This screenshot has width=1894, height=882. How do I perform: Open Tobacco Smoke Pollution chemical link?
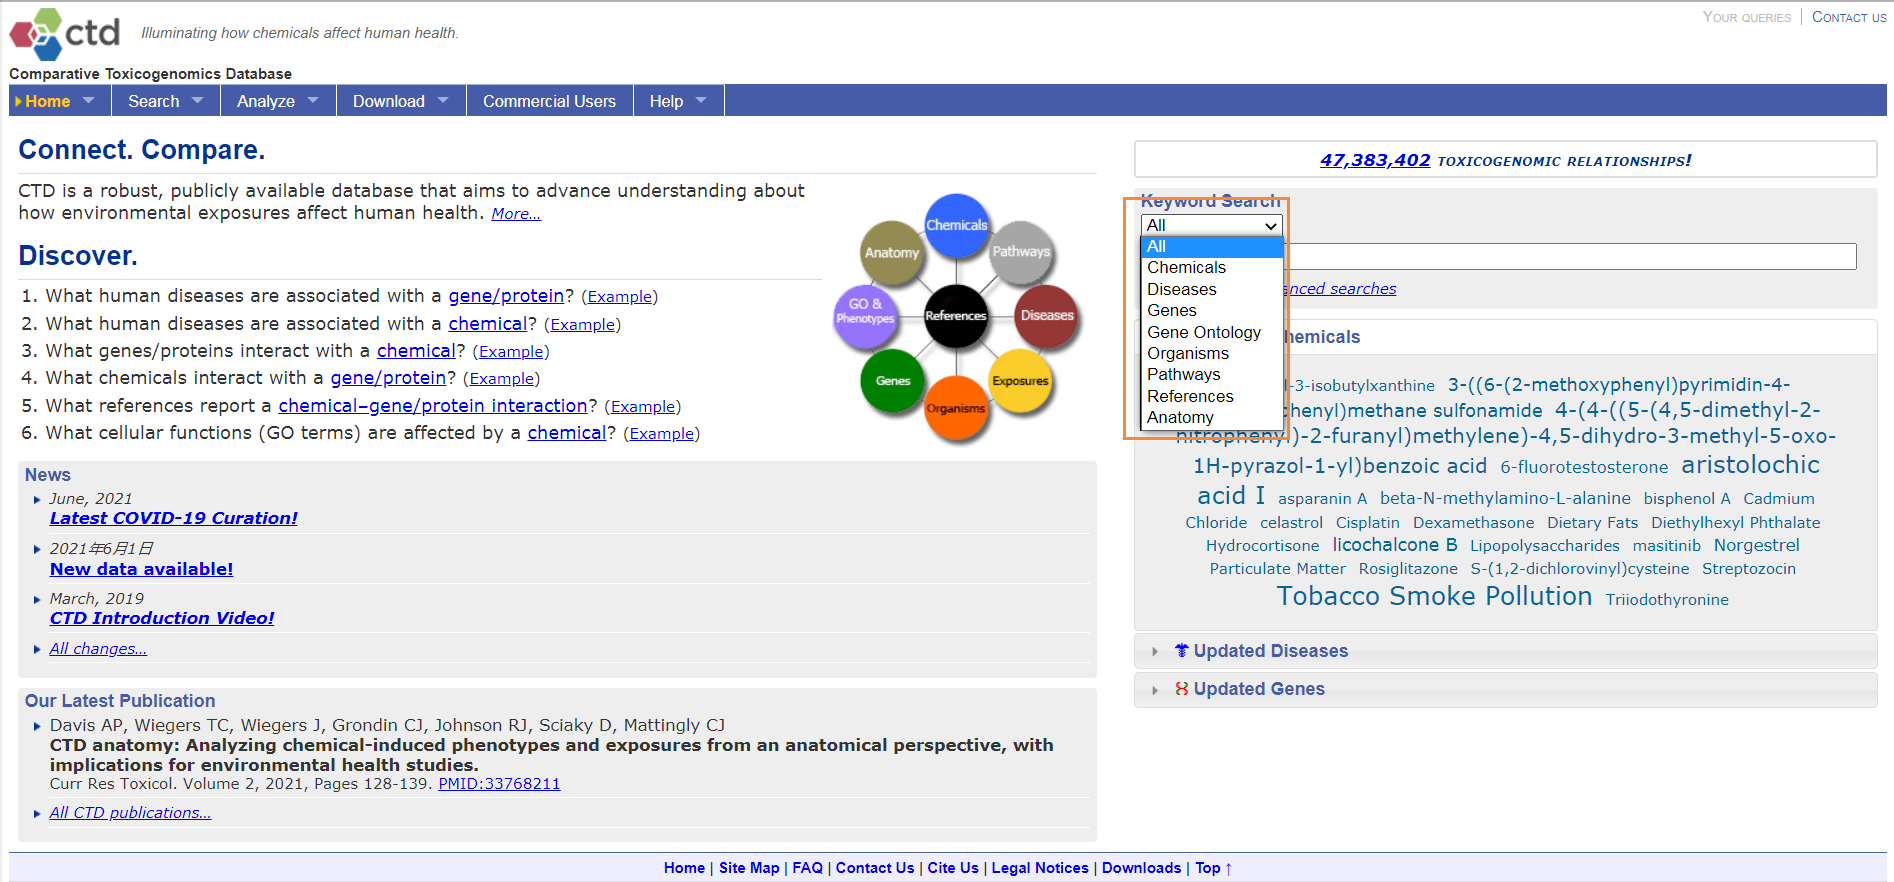[x=1435, y=596]
